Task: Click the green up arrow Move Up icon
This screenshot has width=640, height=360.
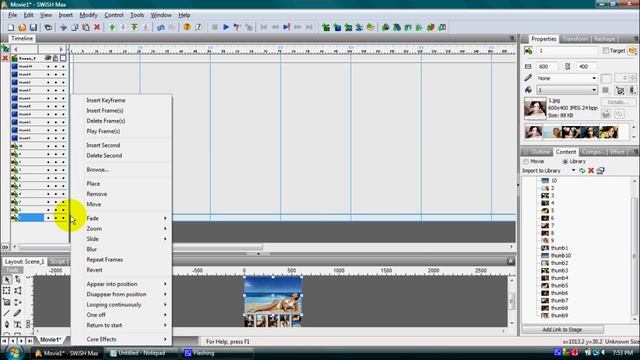Action: click(x=112, y=27)
